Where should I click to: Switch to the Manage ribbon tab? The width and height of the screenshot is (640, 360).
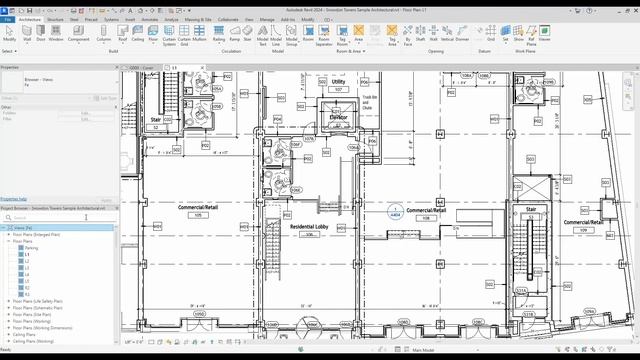coord(267,19)
